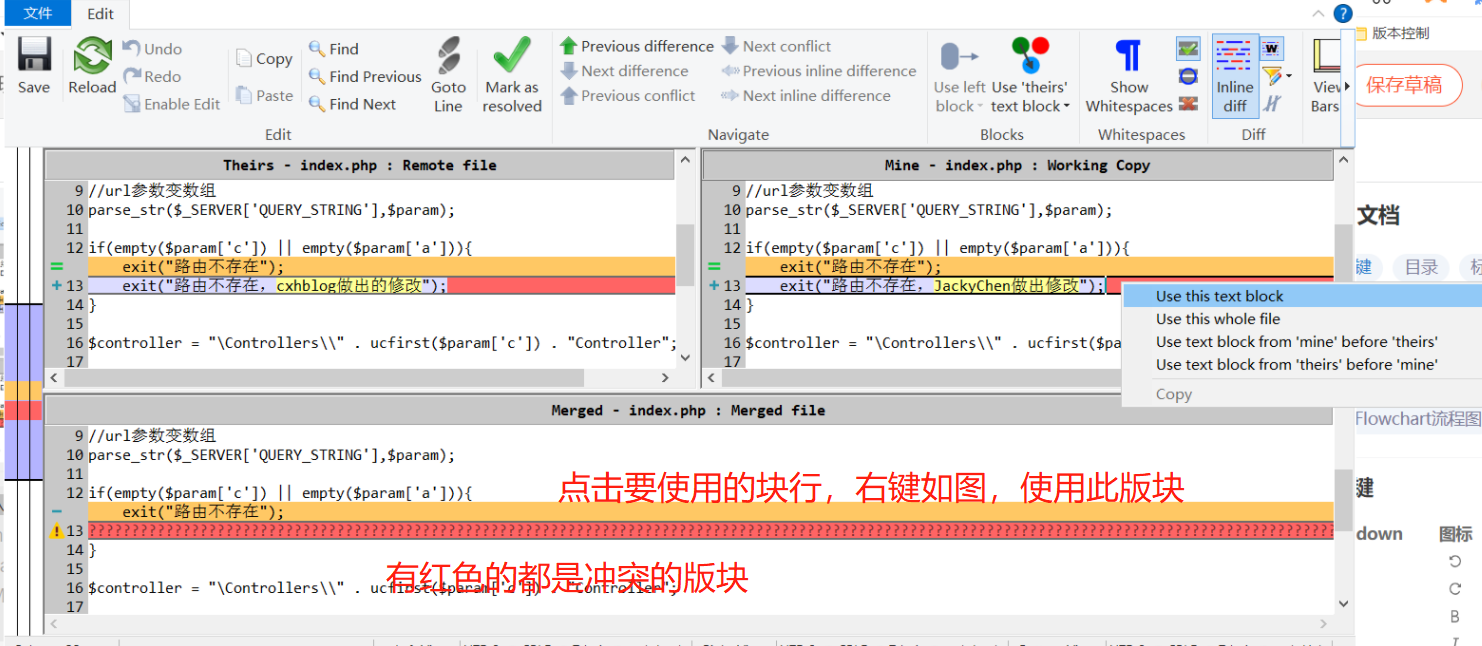This screenshot has height=646, width=1482.
Task: Click the 保存草稿 button
Action: pos(1404,85)
